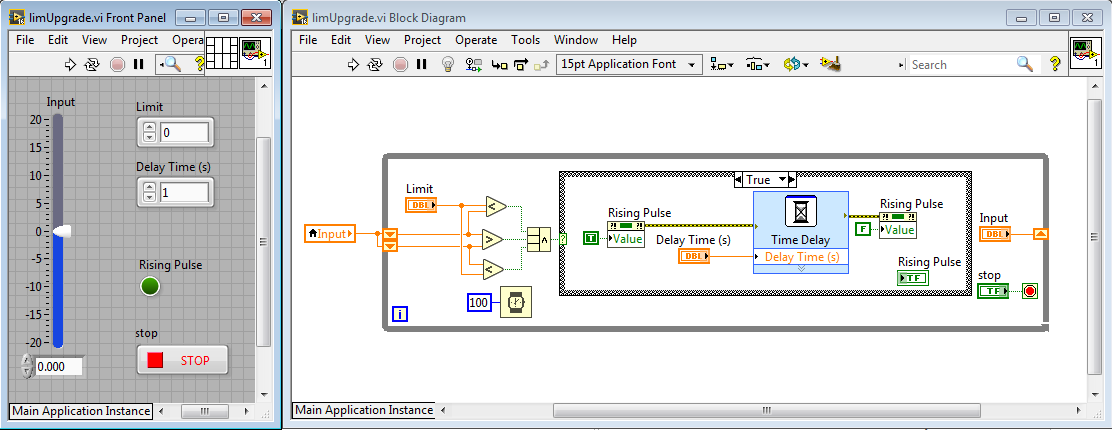Click the loop iteration terminal i

[399, 314]
